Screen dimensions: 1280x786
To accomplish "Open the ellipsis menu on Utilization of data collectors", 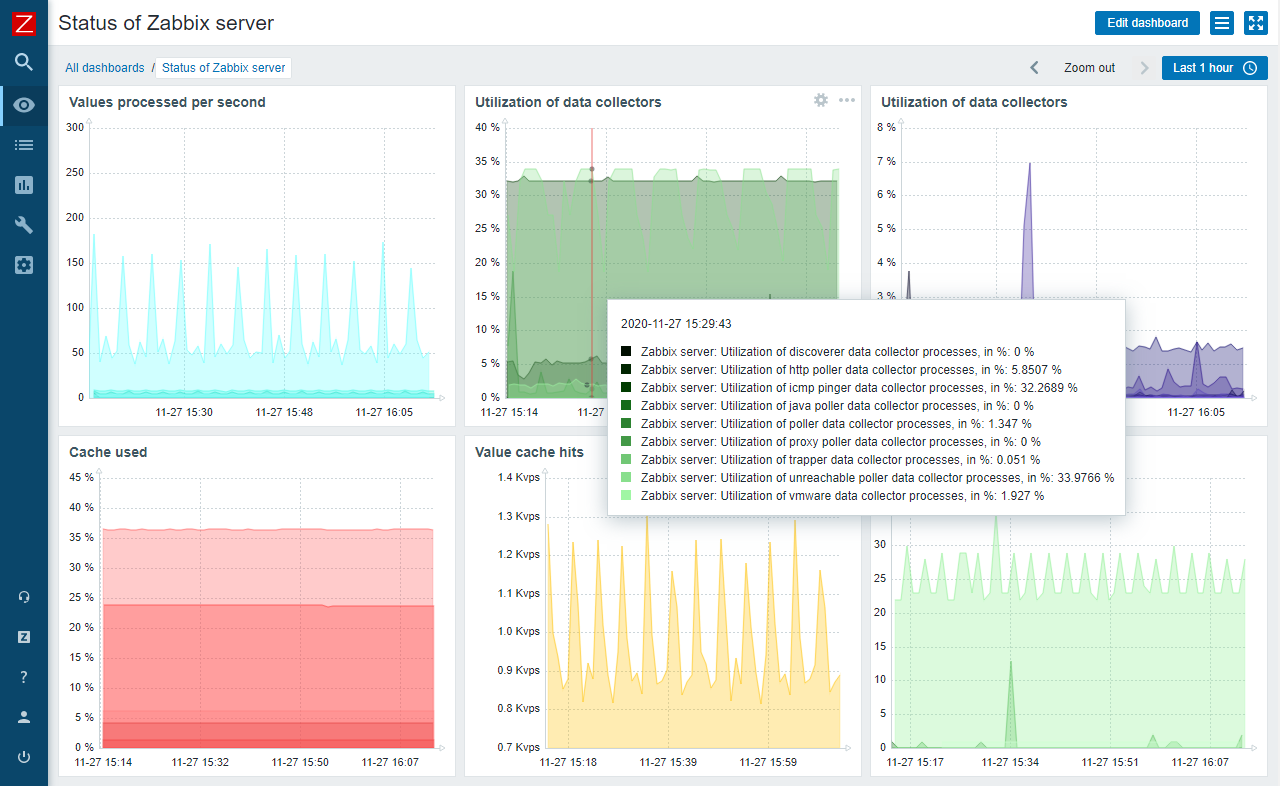I will [x=845, y=100].
